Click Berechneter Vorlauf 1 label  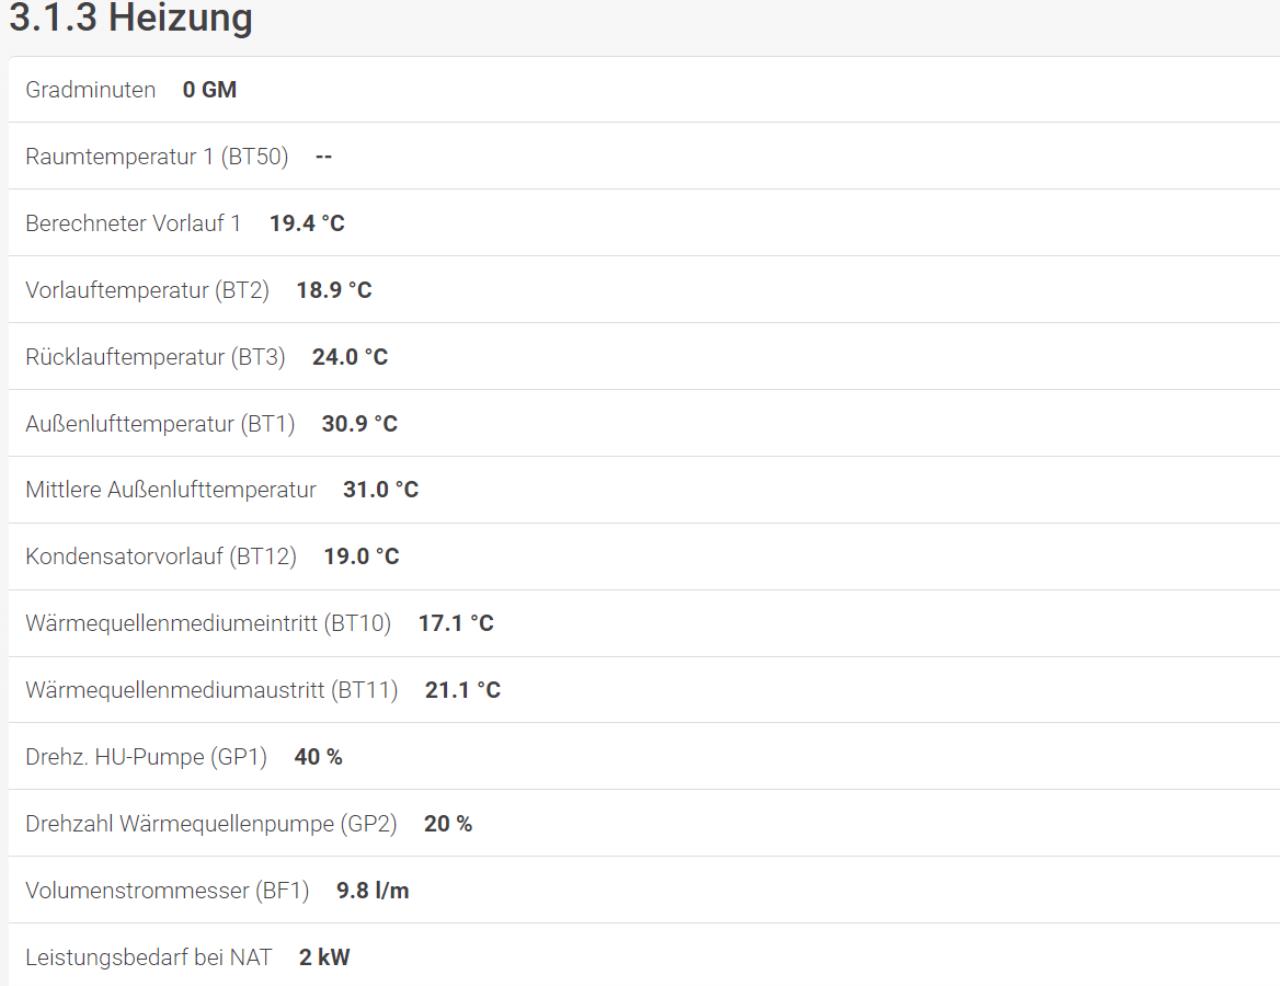[133, 223]
